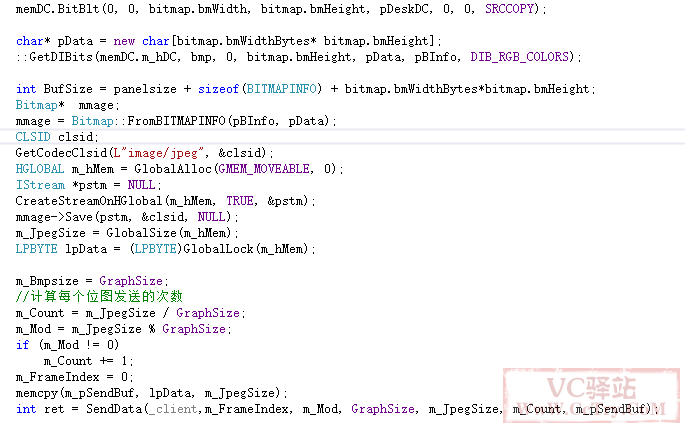The width and height of the screenshot is (685, 428).
Task: Click the 'if (m_Mod != 0)' statement
Action: click(x=67, y=345)
